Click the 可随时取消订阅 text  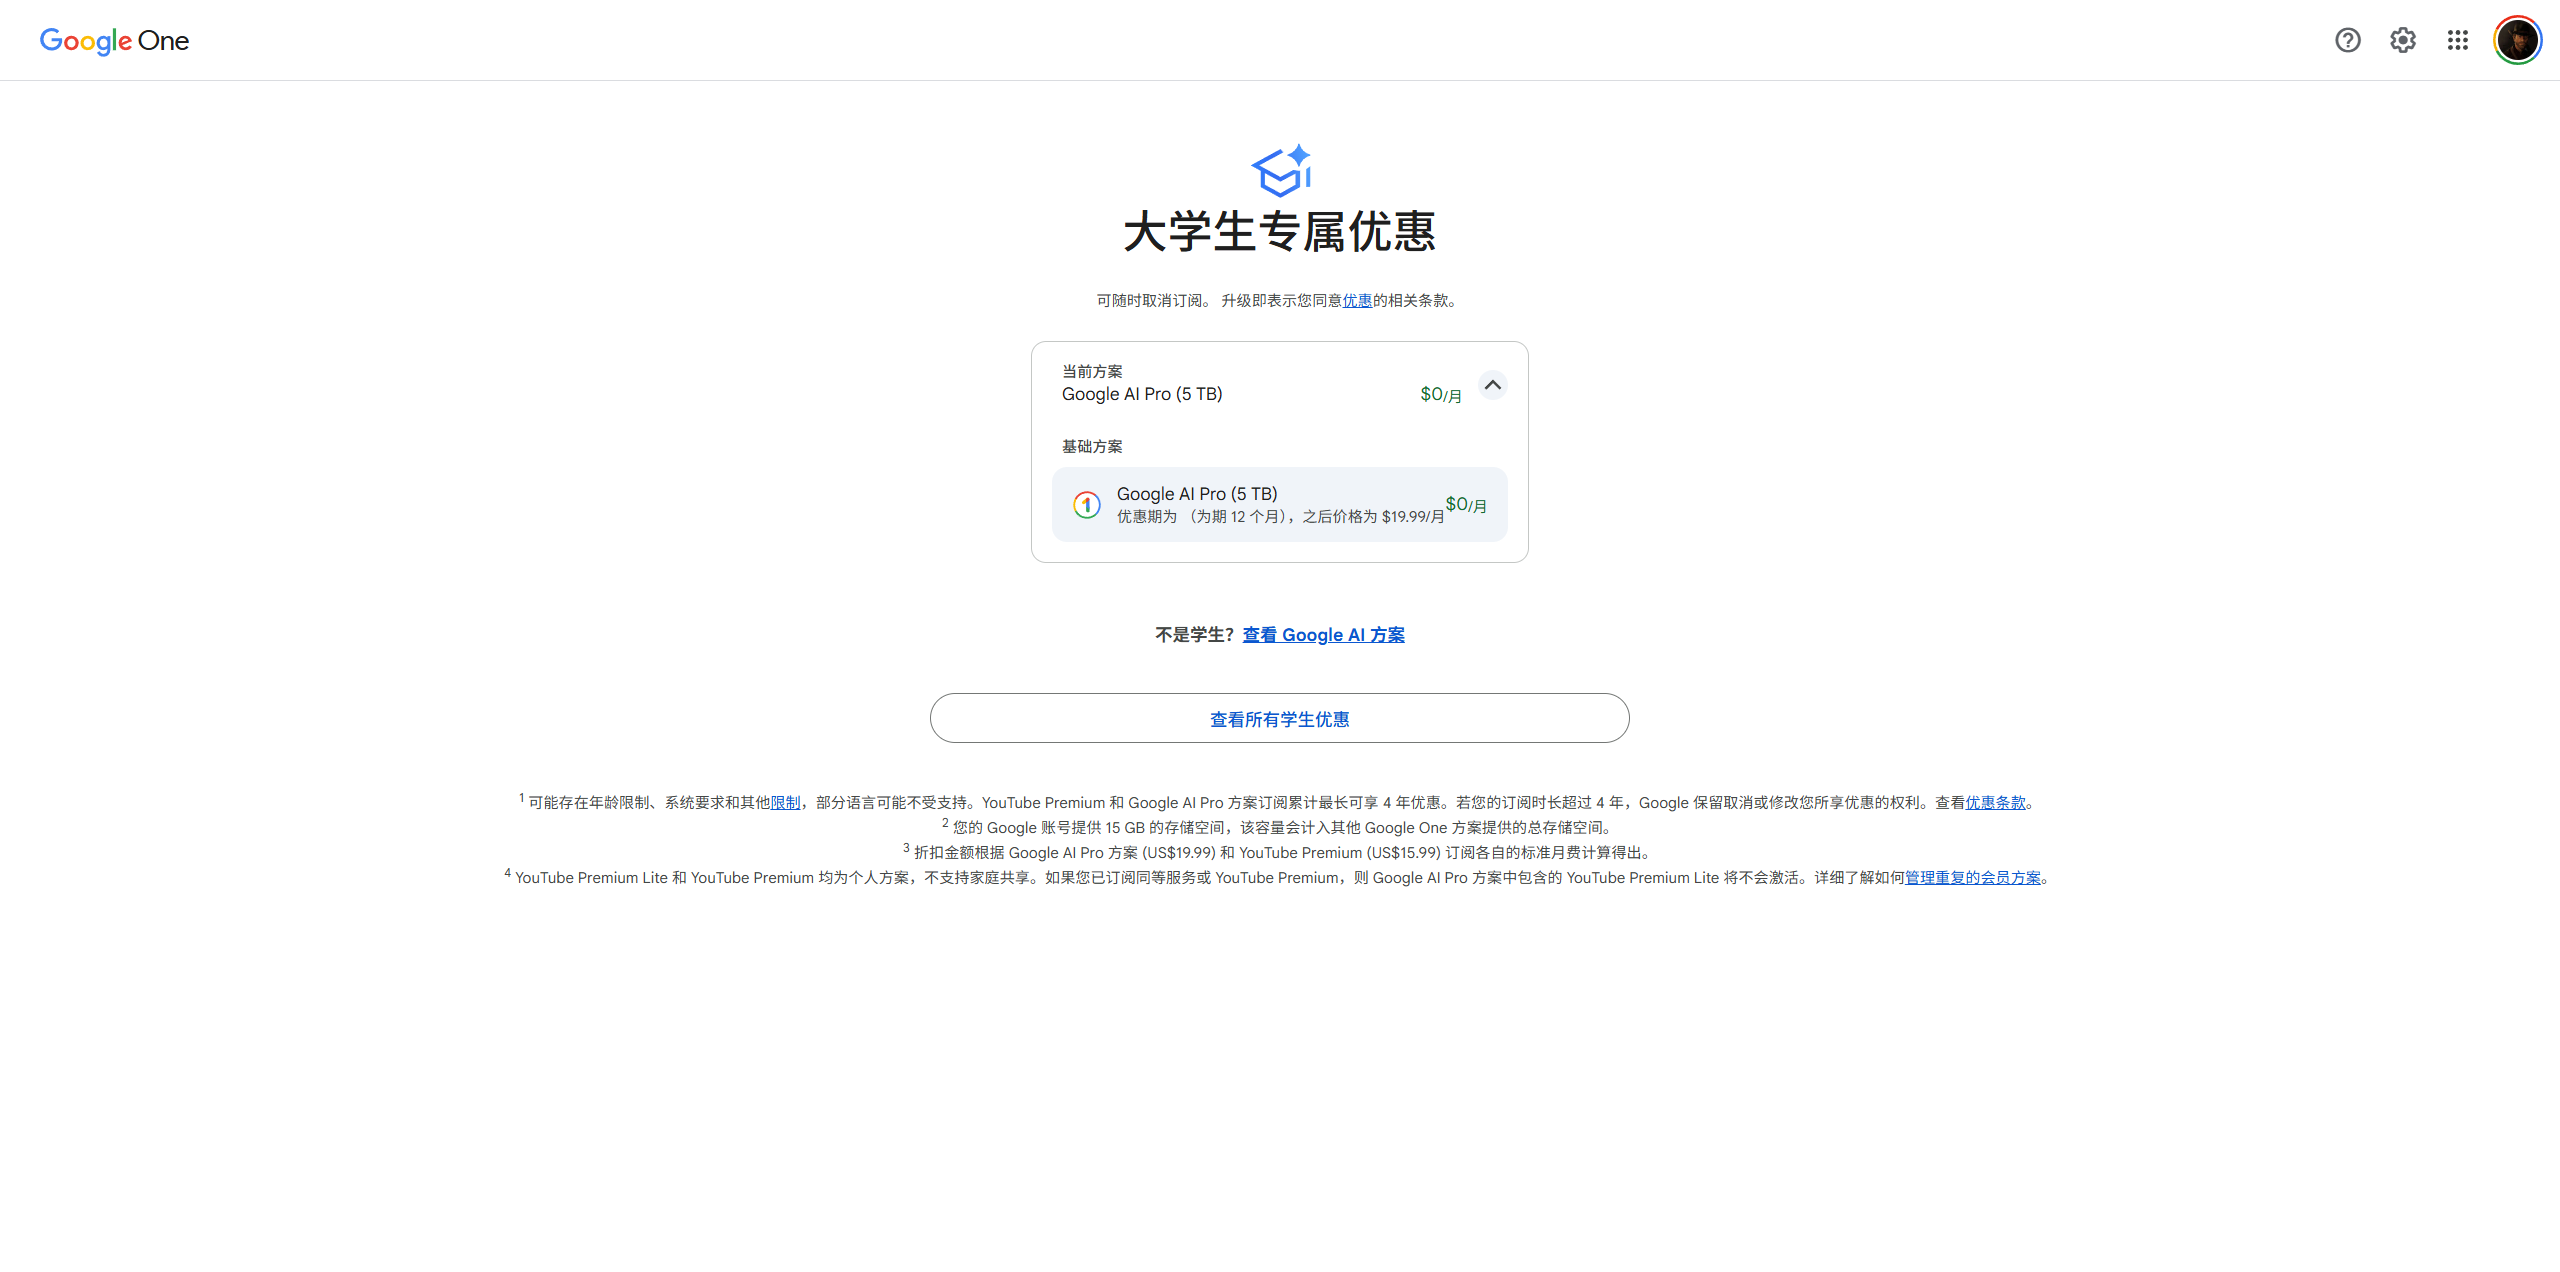click(1154, 301)
